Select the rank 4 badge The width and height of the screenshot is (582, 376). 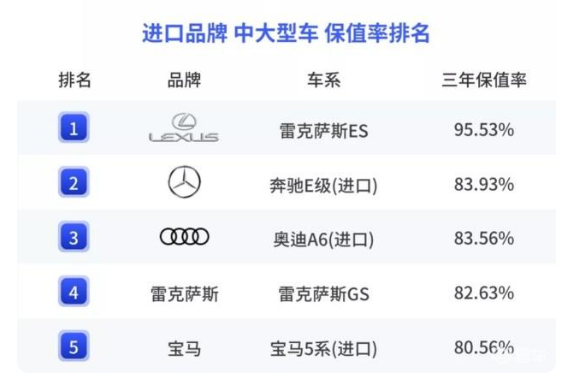click(x=73, y=291)
